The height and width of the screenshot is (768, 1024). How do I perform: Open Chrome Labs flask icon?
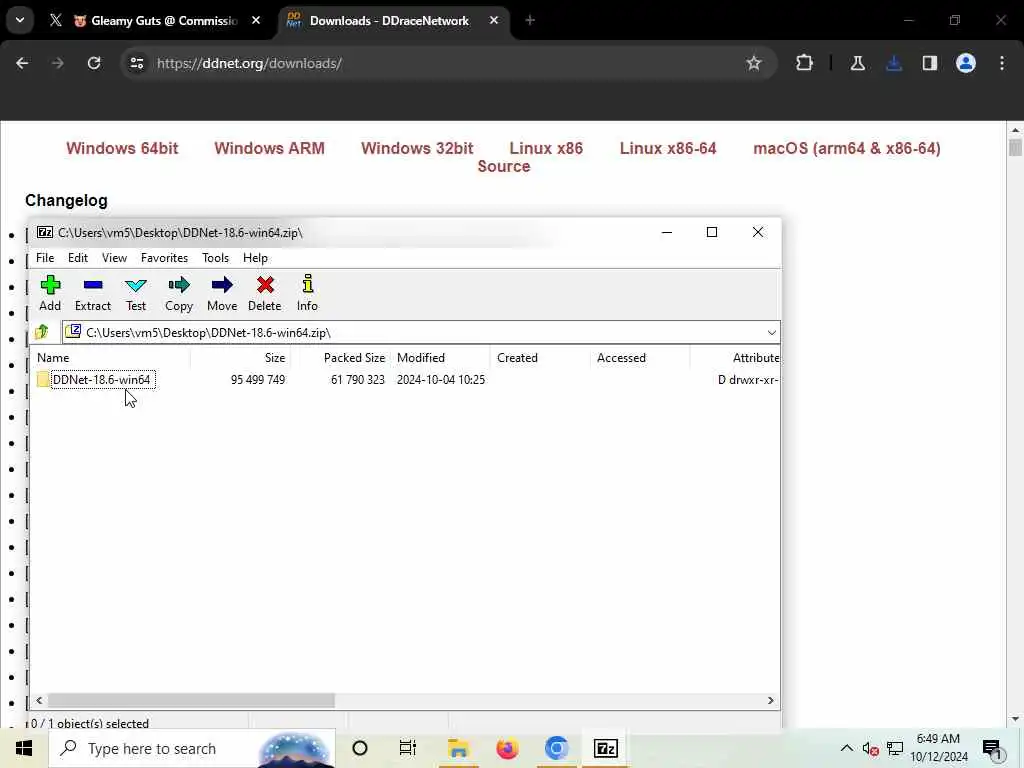coord(857,63)
